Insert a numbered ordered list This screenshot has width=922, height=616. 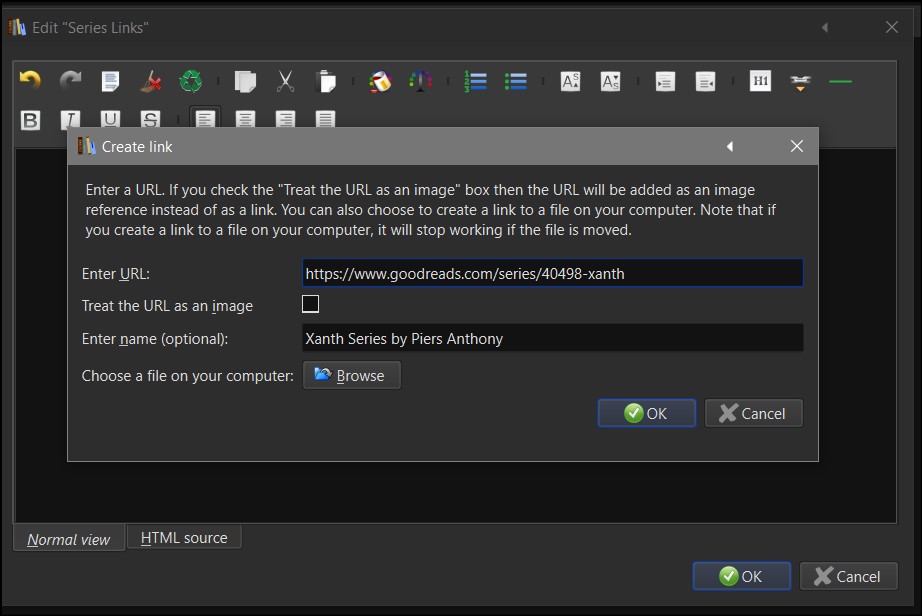pyautogui.click(x=475, y=81)
